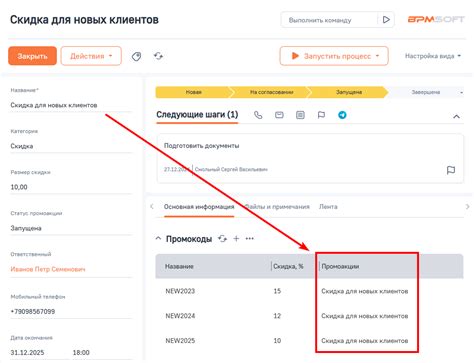Click the Telegram icon

(342, 115)
